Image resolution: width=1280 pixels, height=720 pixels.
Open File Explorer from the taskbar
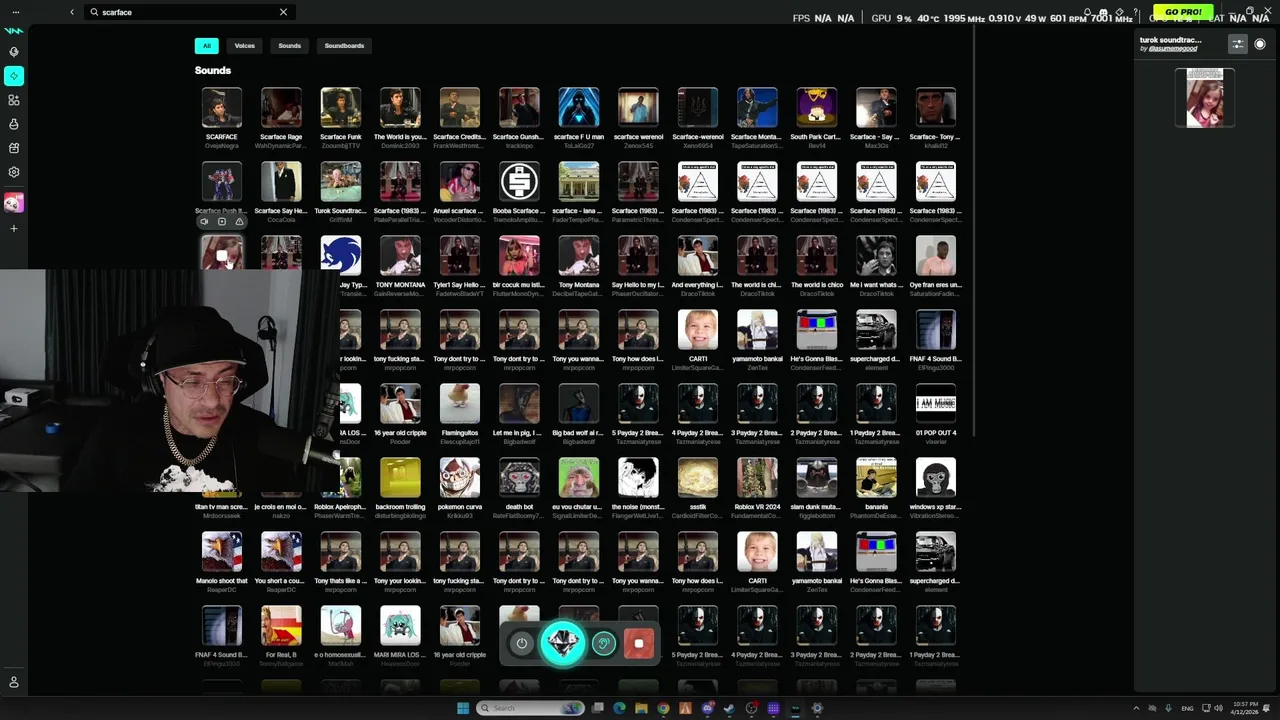click(641, 708)
